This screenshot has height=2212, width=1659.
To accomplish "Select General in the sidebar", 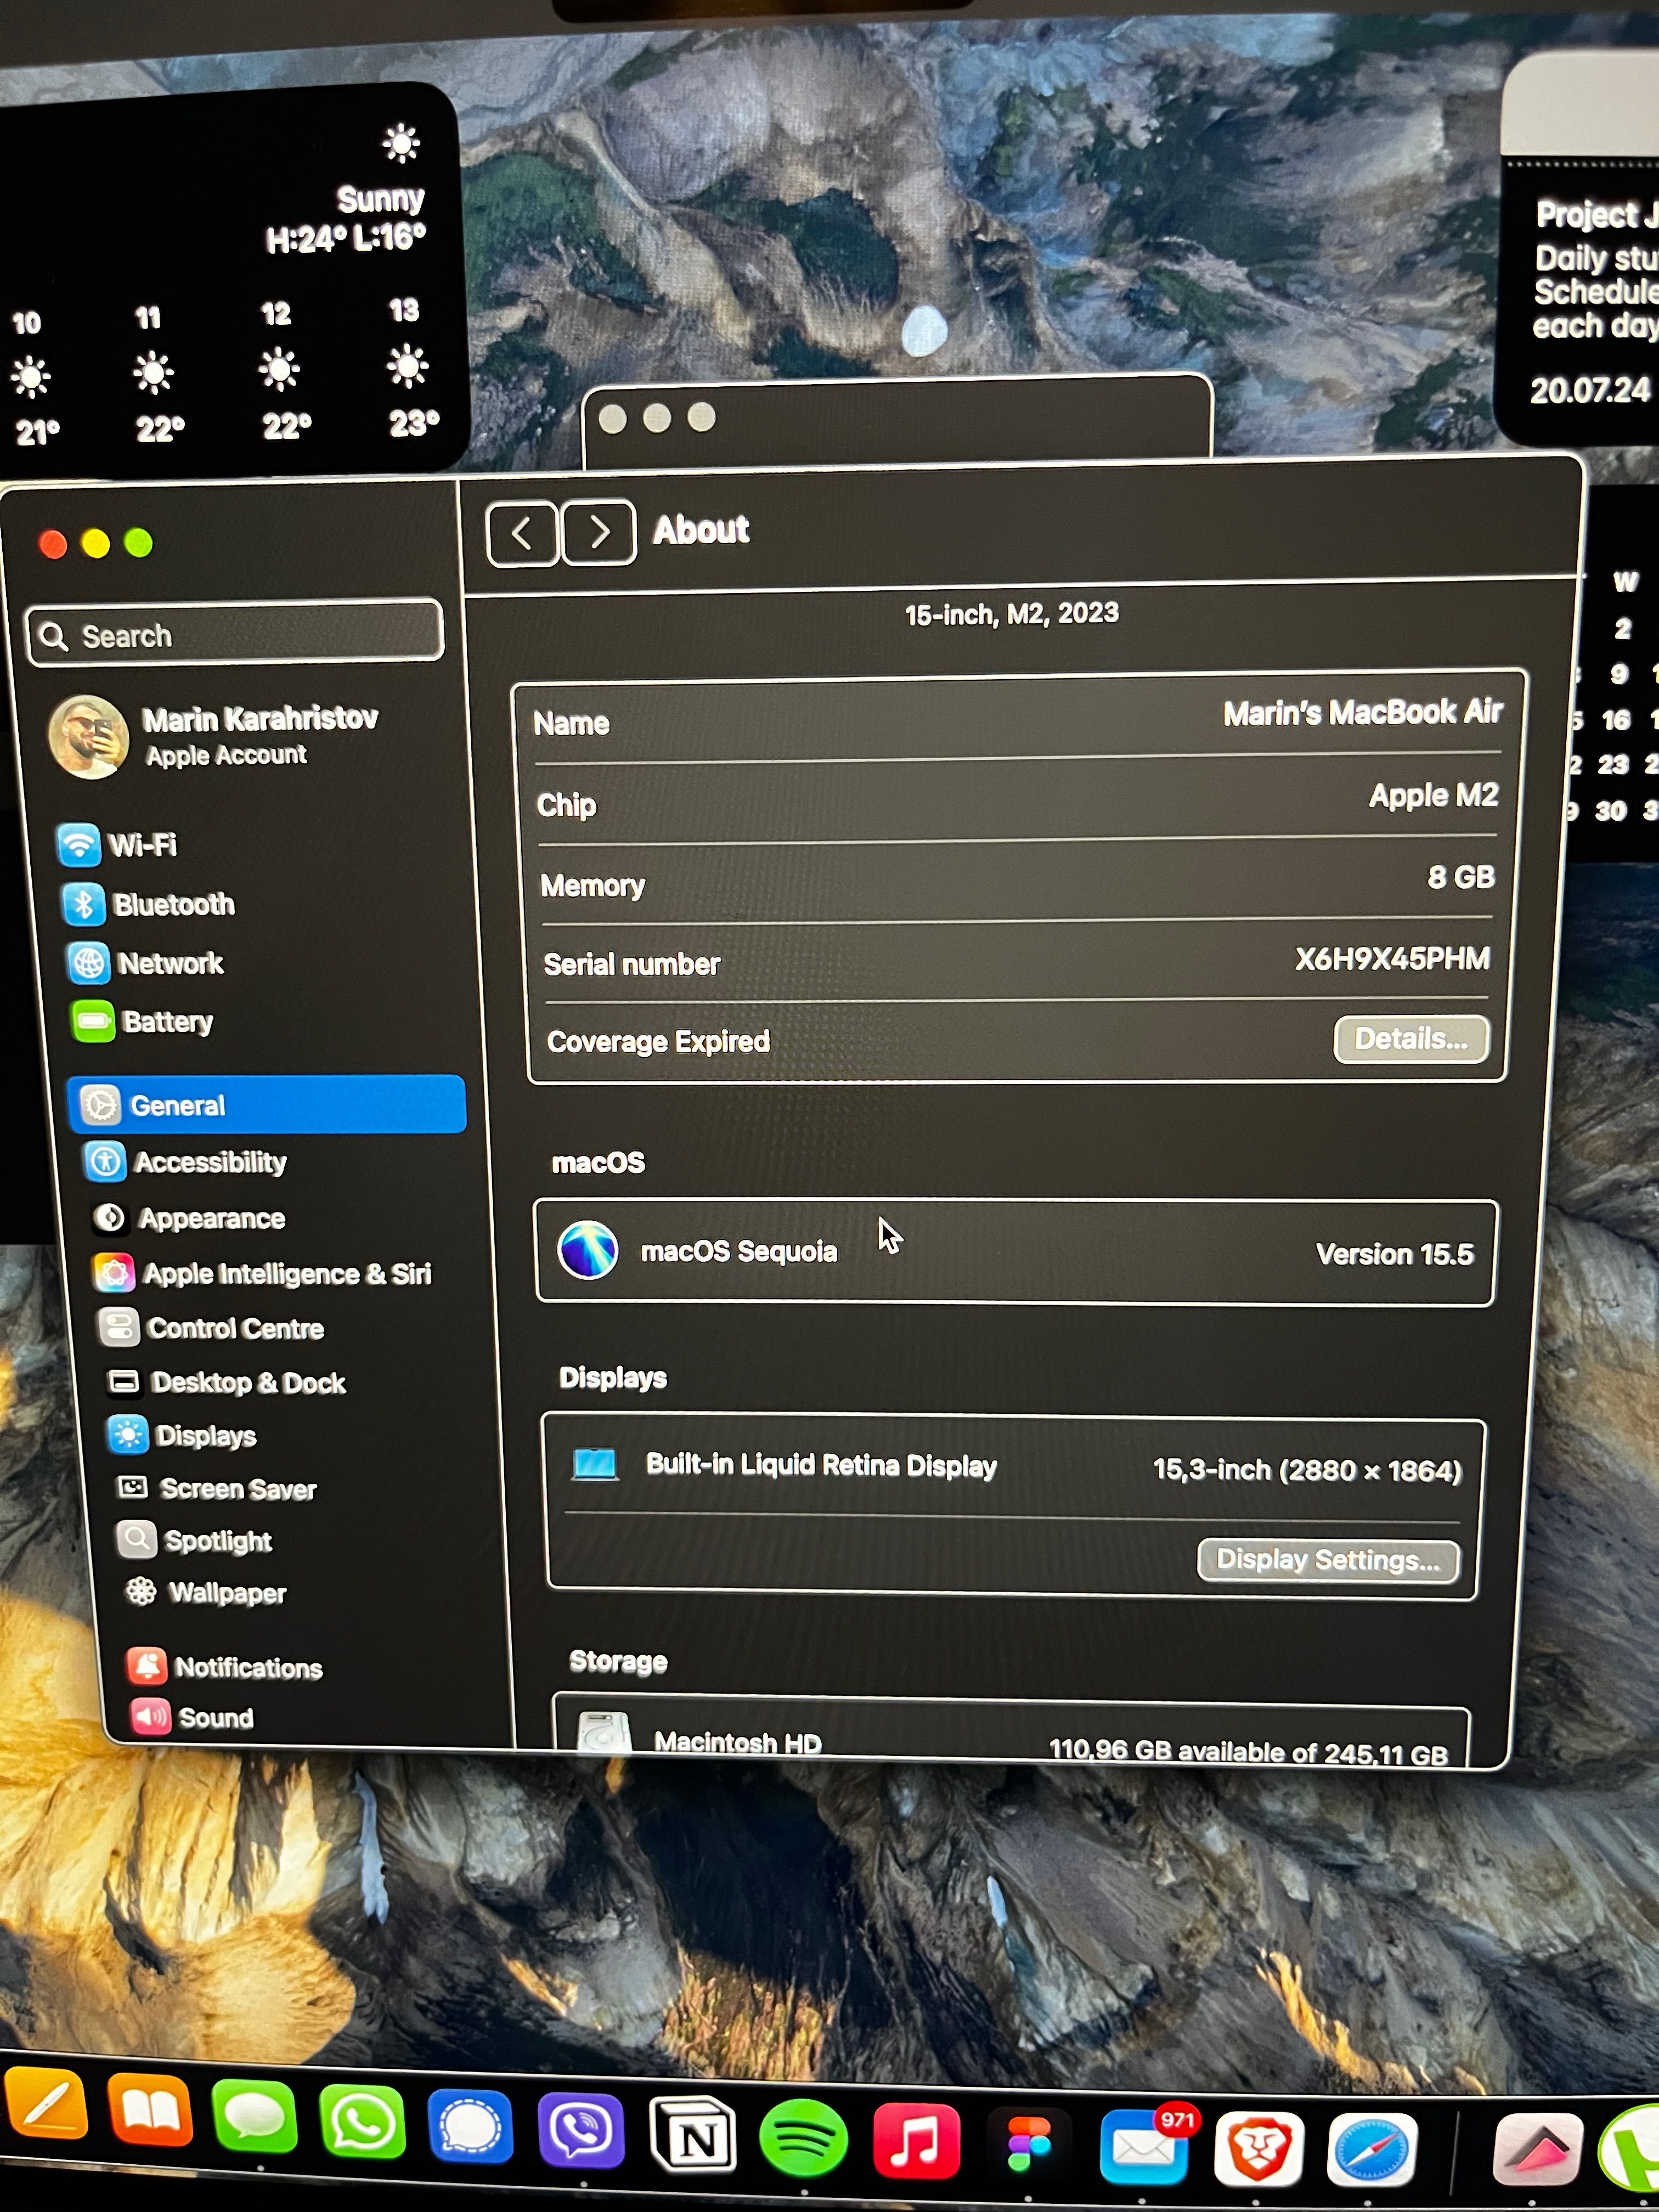I will pyautogui.click(x=267, y=1105).
